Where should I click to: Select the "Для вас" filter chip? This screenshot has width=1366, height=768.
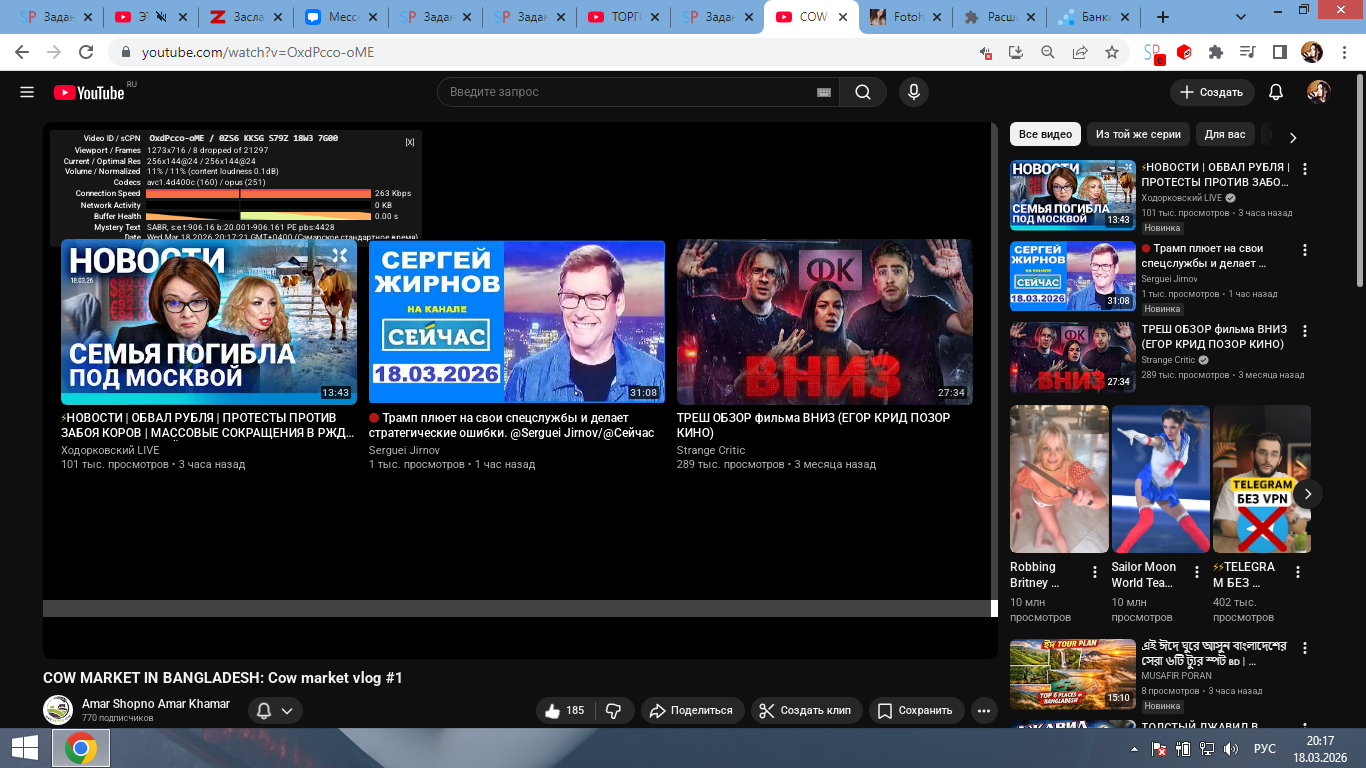(1224, 134)
